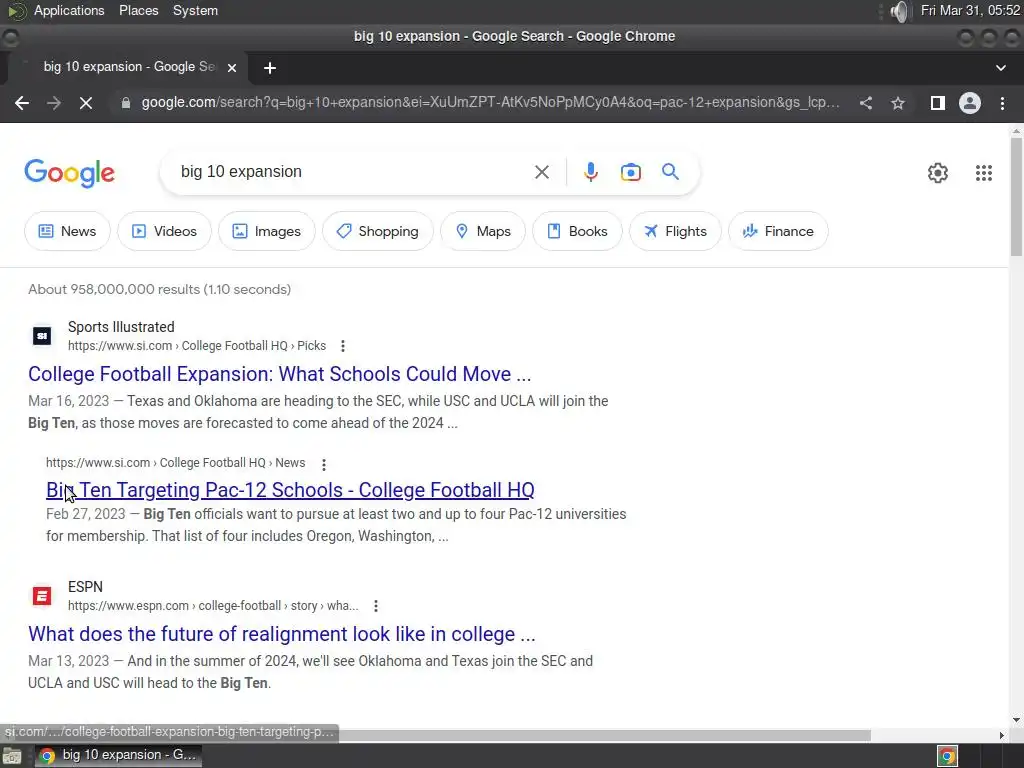Click the Chrome address bar URL
Image resolution: width=1024 pixels, height=768 pixels.
tap(490, 103)
